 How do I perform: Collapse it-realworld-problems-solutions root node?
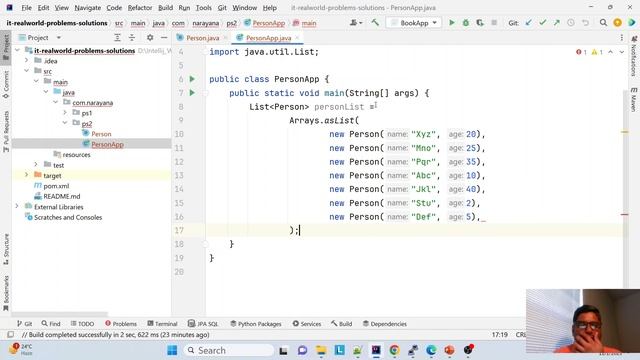point(18,50)
